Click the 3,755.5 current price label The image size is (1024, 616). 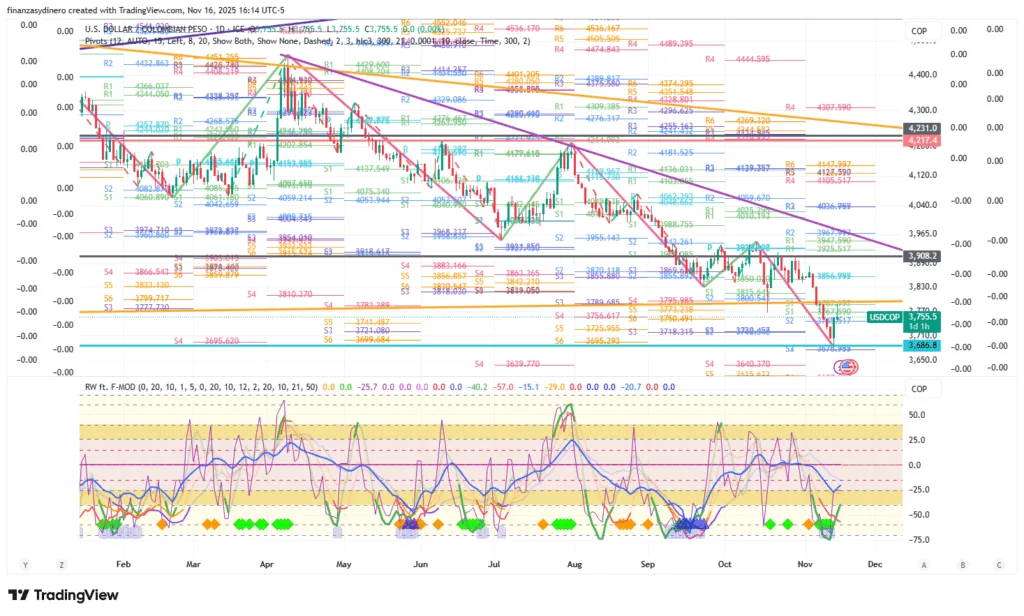pos(921,314)
